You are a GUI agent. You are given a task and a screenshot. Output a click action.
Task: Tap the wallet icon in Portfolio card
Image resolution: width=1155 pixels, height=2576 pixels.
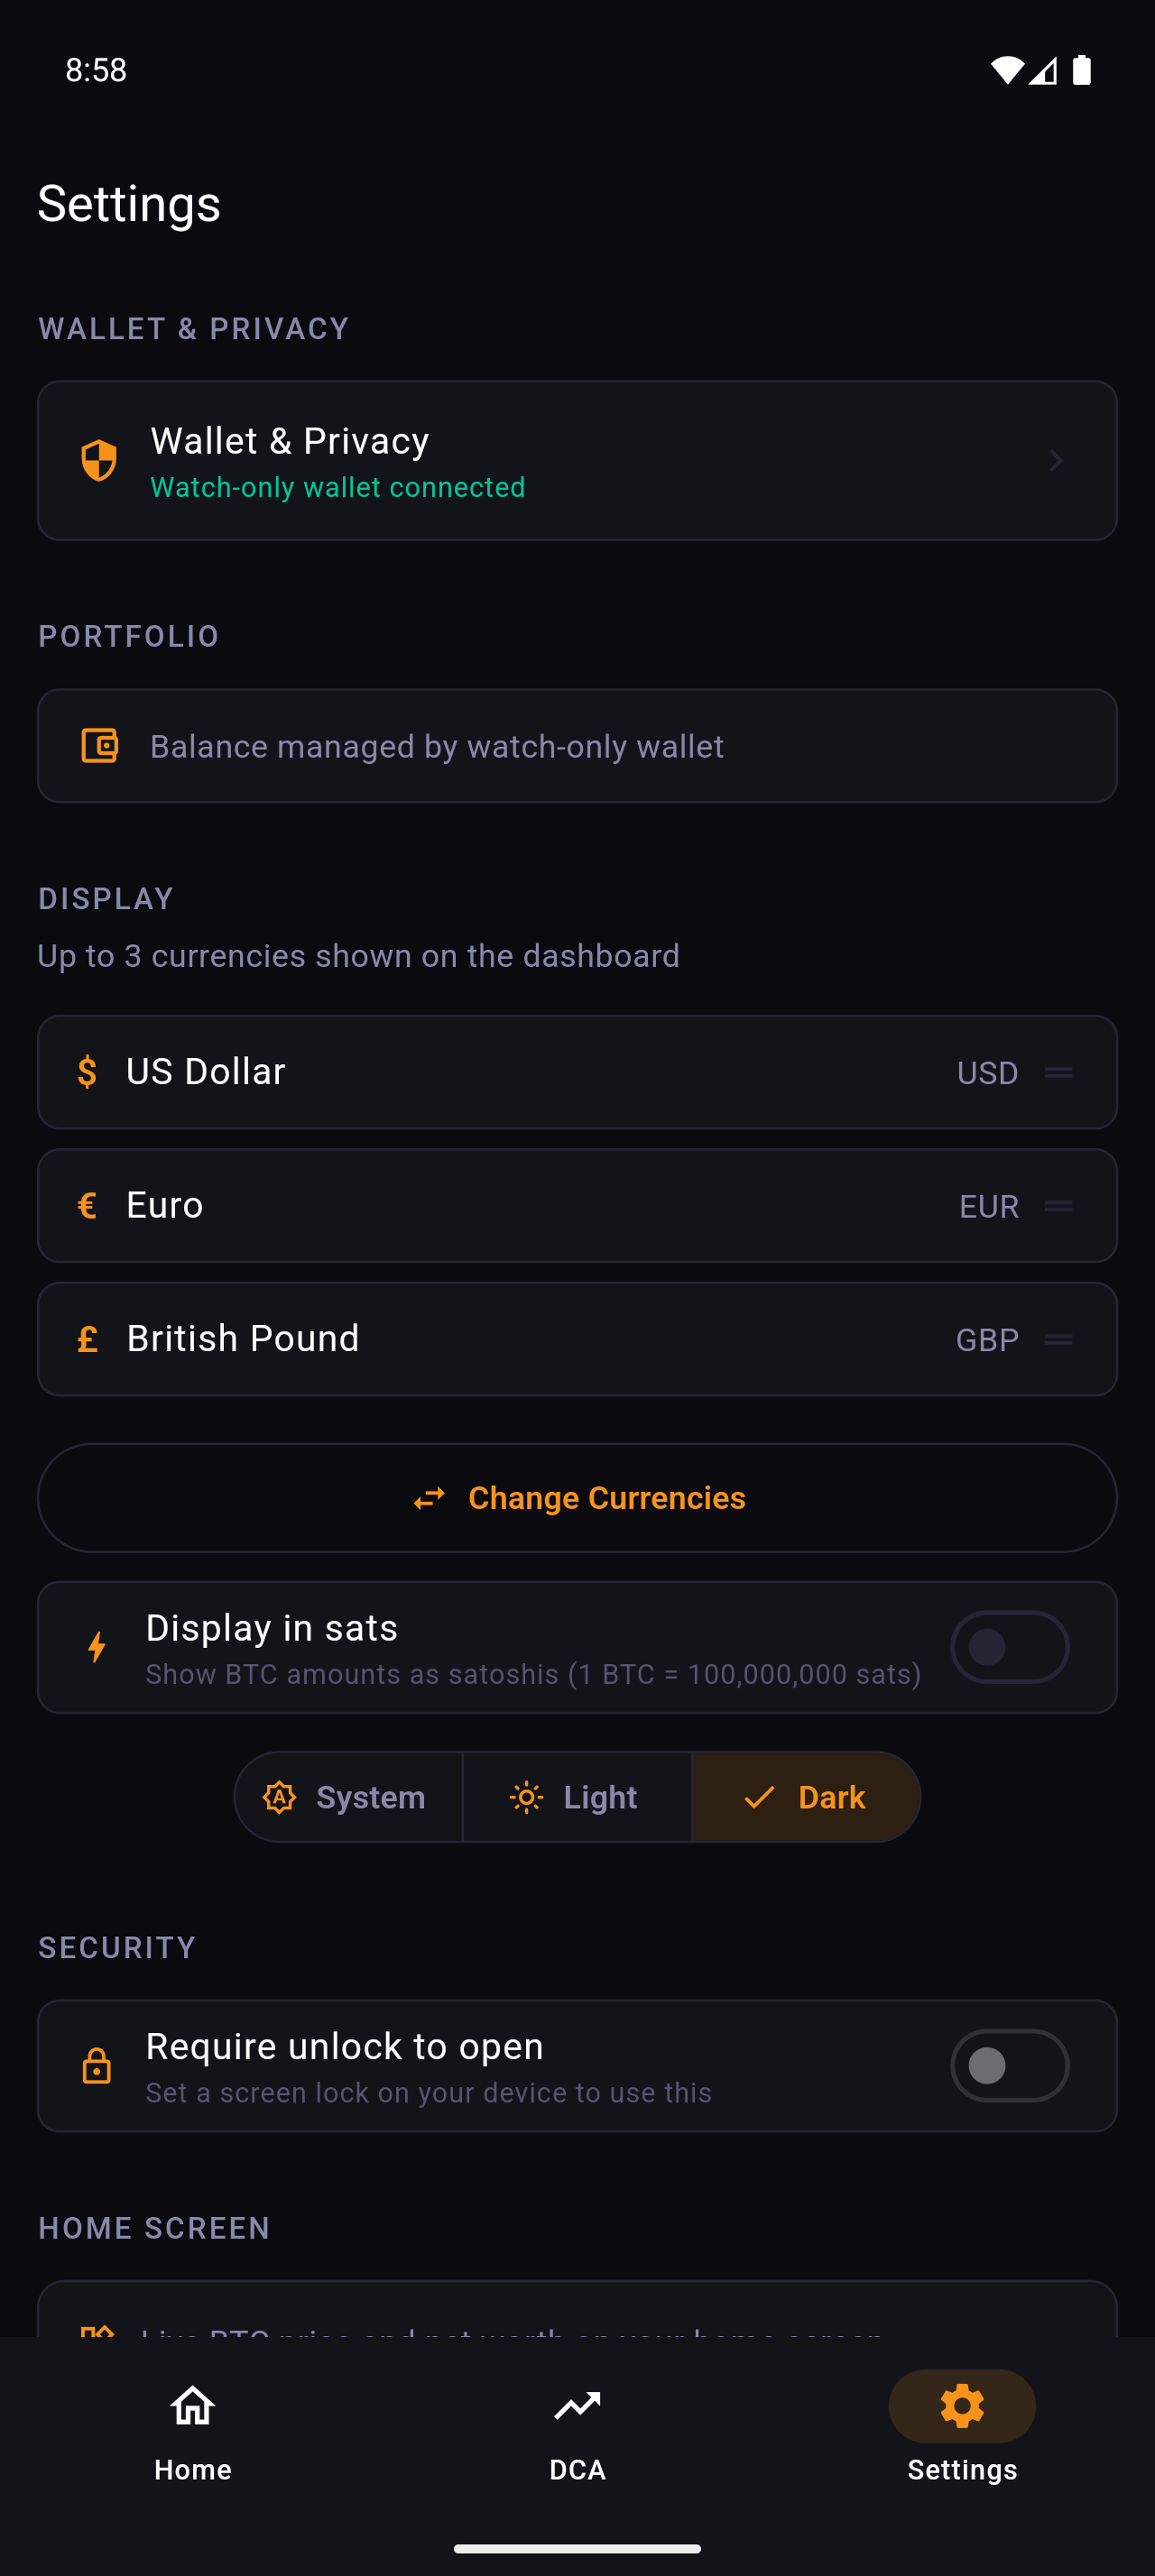(99, 746)
